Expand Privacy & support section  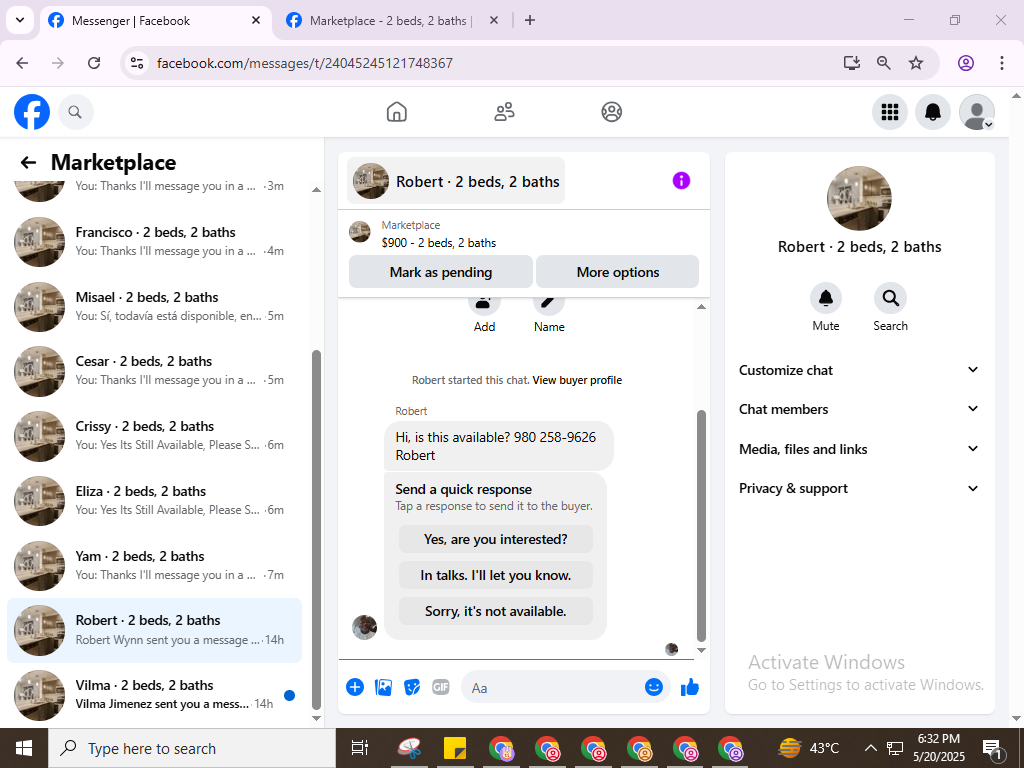[859, 488]
